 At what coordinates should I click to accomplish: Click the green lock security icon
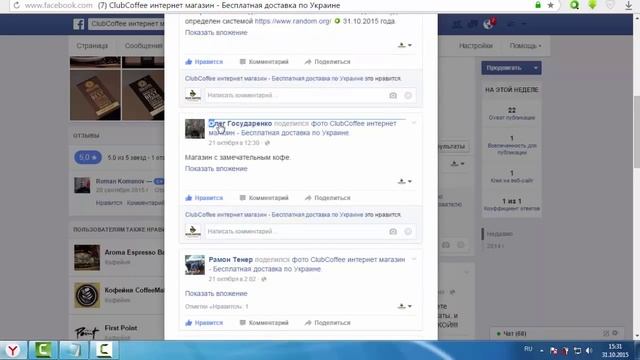(x=538, y=5)
